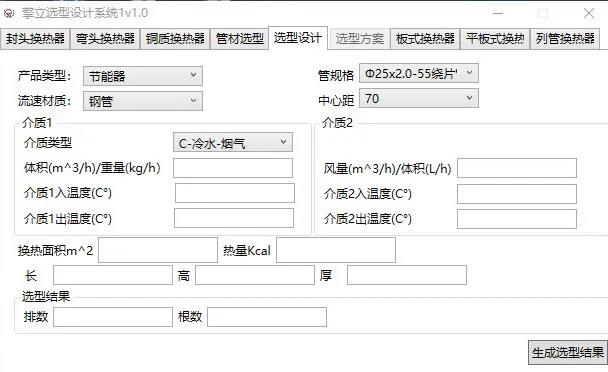Click the 热量Kcal input field
608x372 pixels.
click(336, 250)
